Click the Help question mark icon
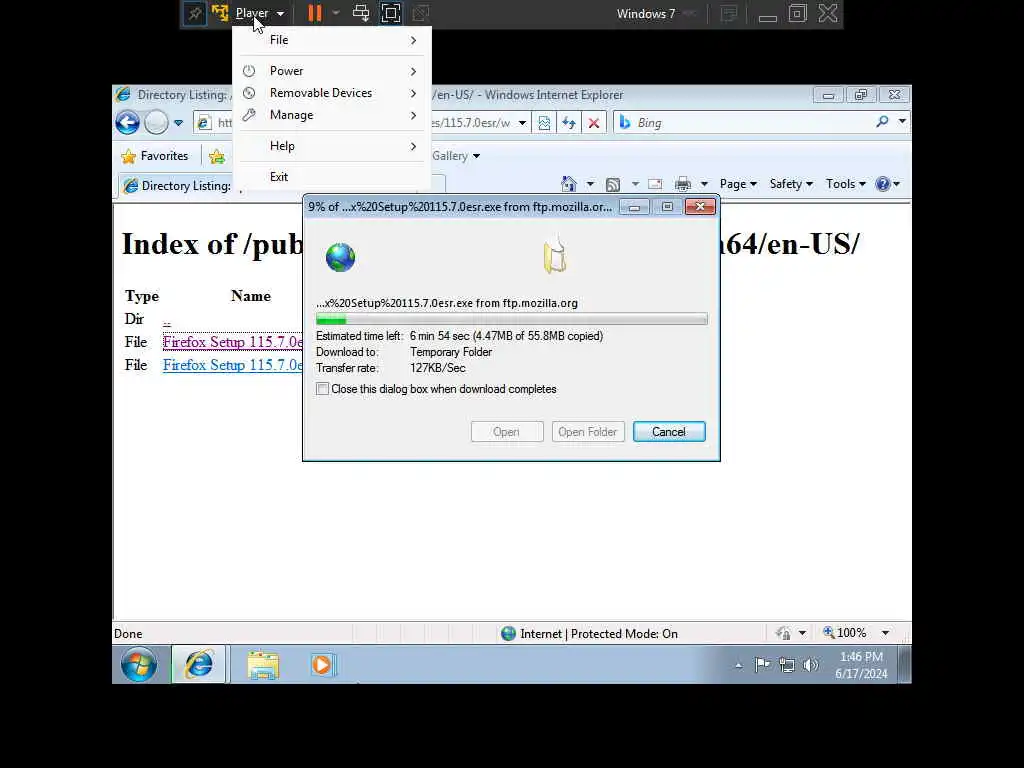 coord(883,184)
